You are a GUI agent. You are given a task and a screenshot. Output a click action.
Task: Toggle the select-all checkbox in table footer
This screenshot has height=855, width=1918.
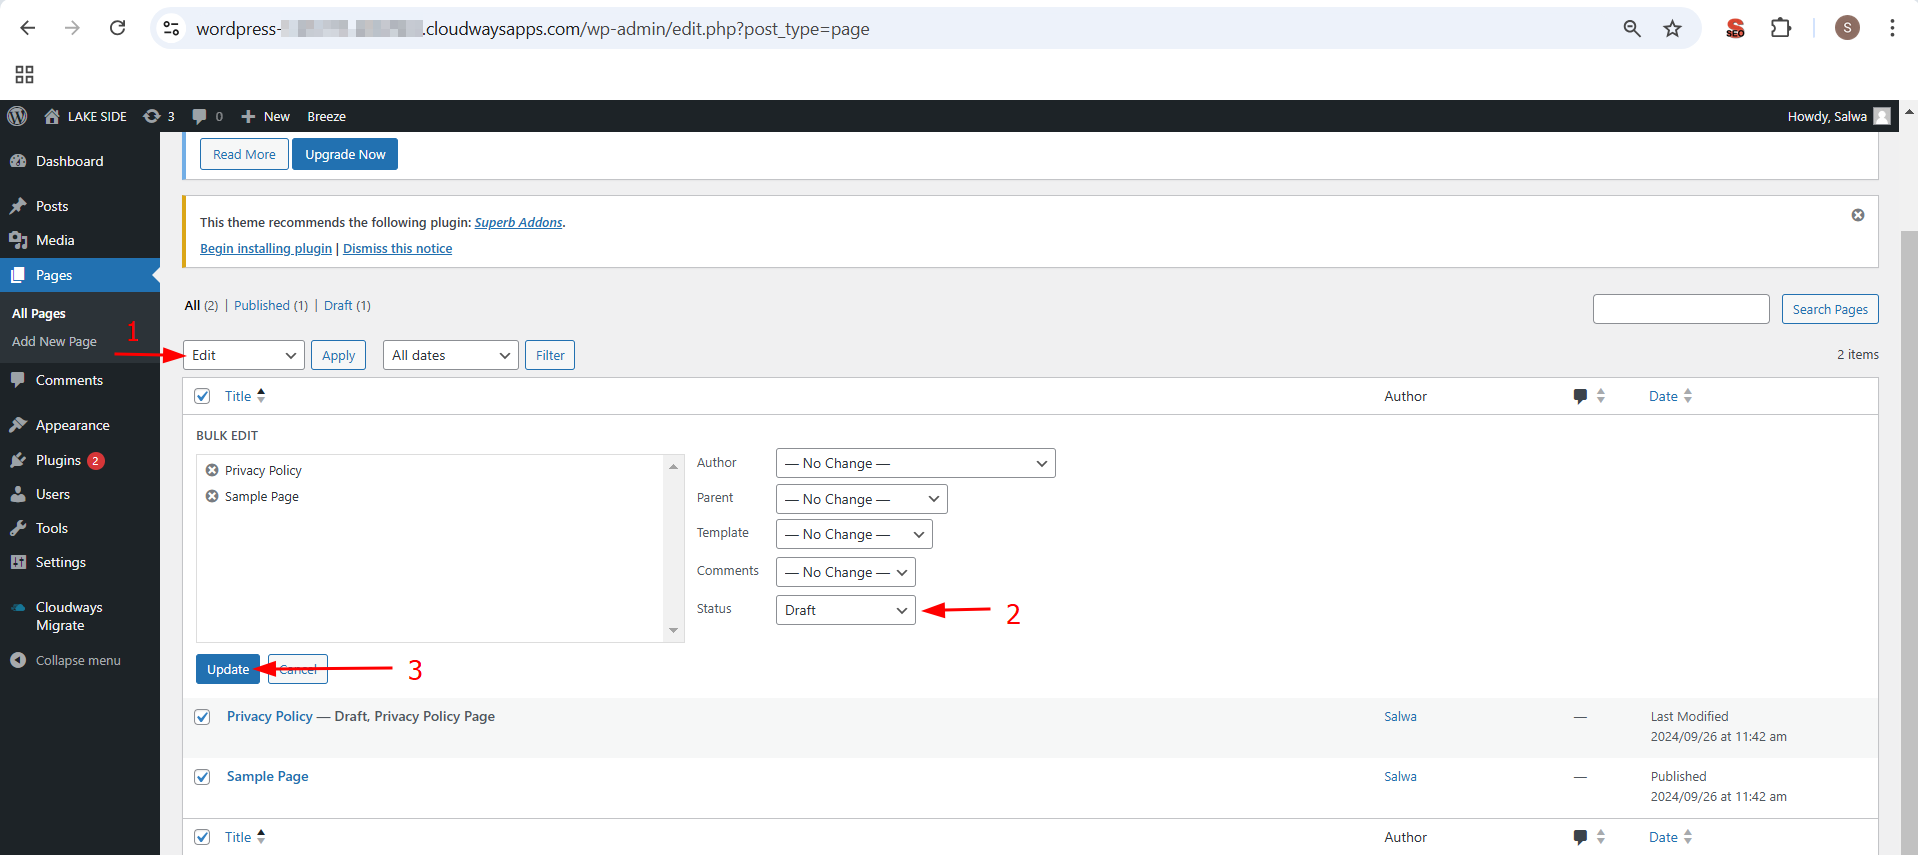[x=202, y=837]
